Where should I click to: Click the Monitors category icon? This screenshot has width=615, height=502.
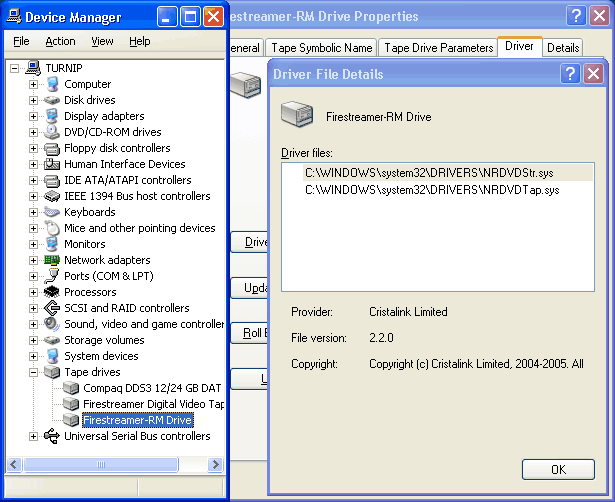tap(52, 244)
